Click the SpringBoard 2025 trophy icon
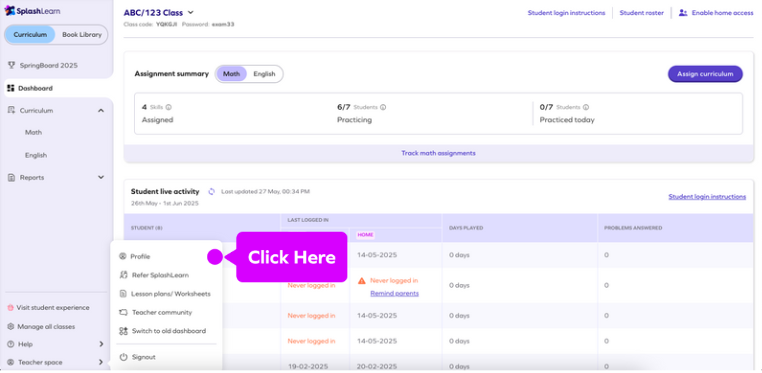Screen dimensions: 762x373 (x=12, y=65)
